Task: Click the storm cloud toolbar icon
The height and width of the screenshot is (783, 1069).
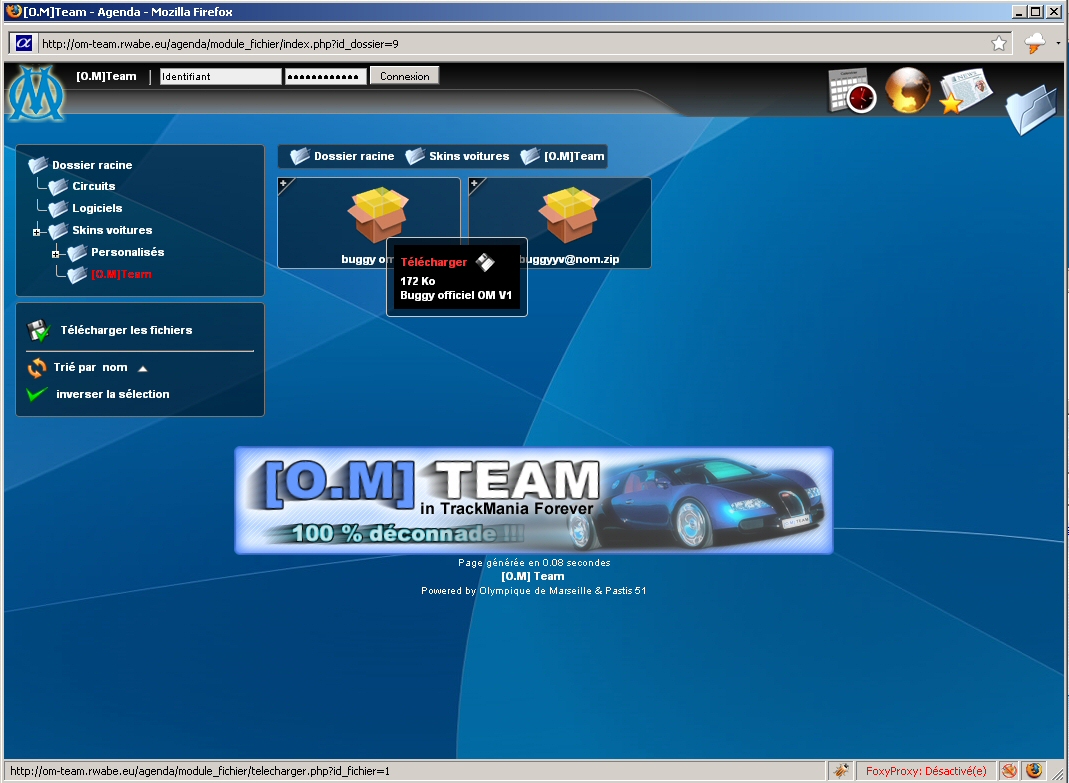Action: coord(1034,43)
